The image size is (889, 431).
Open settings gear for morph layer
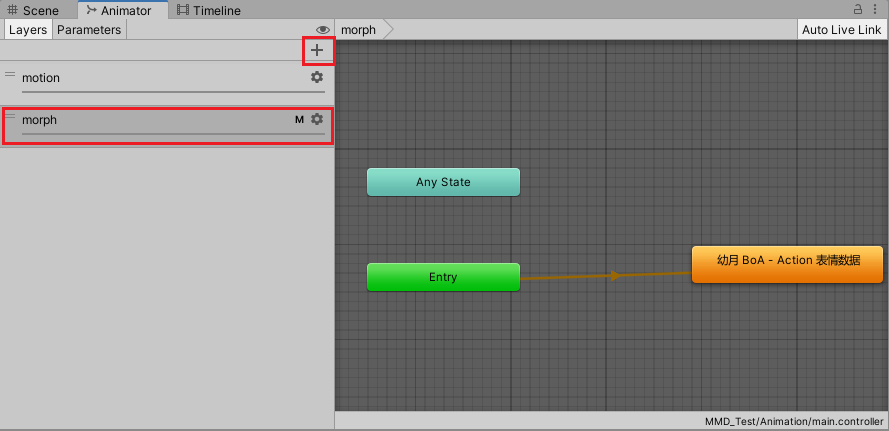pos(317,119)
